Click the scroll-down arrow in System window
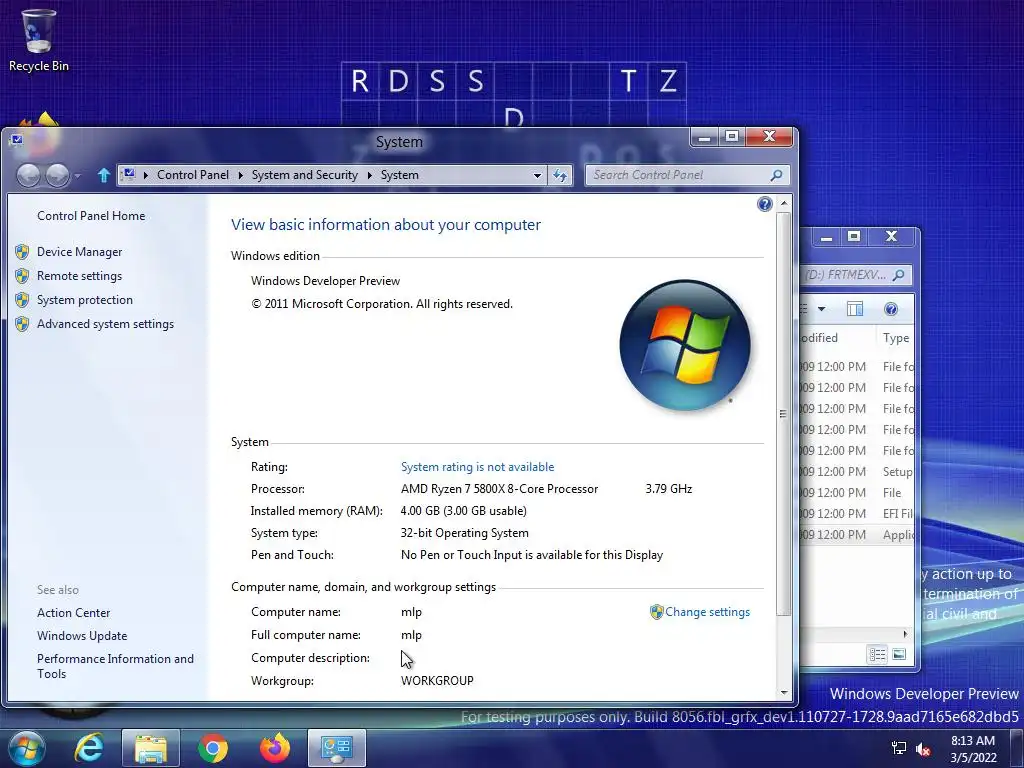The height and width of the screenshot is (768, 1024). (x=784, y=693)
